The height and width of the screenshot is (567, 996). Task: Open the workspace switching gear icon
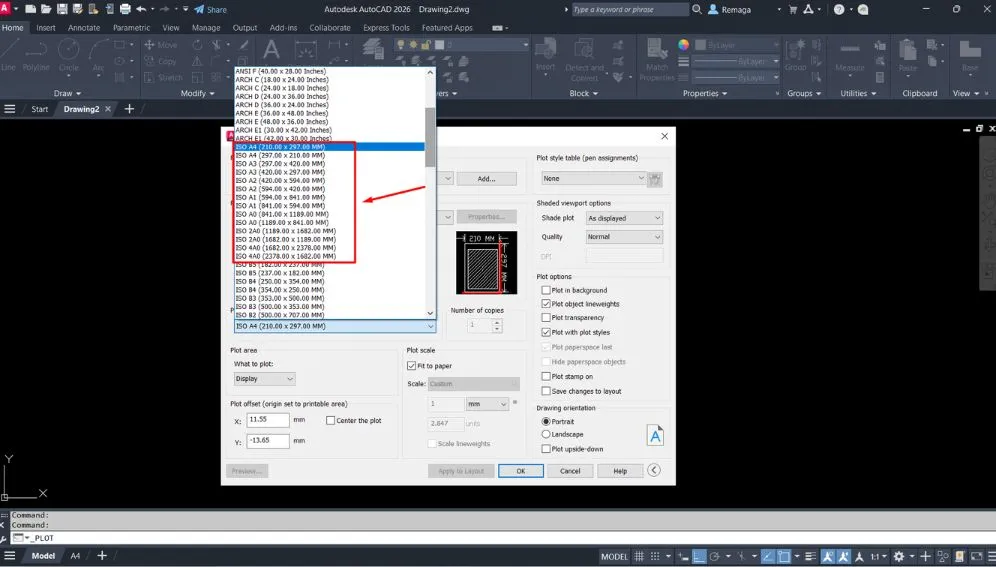point(899,557)
